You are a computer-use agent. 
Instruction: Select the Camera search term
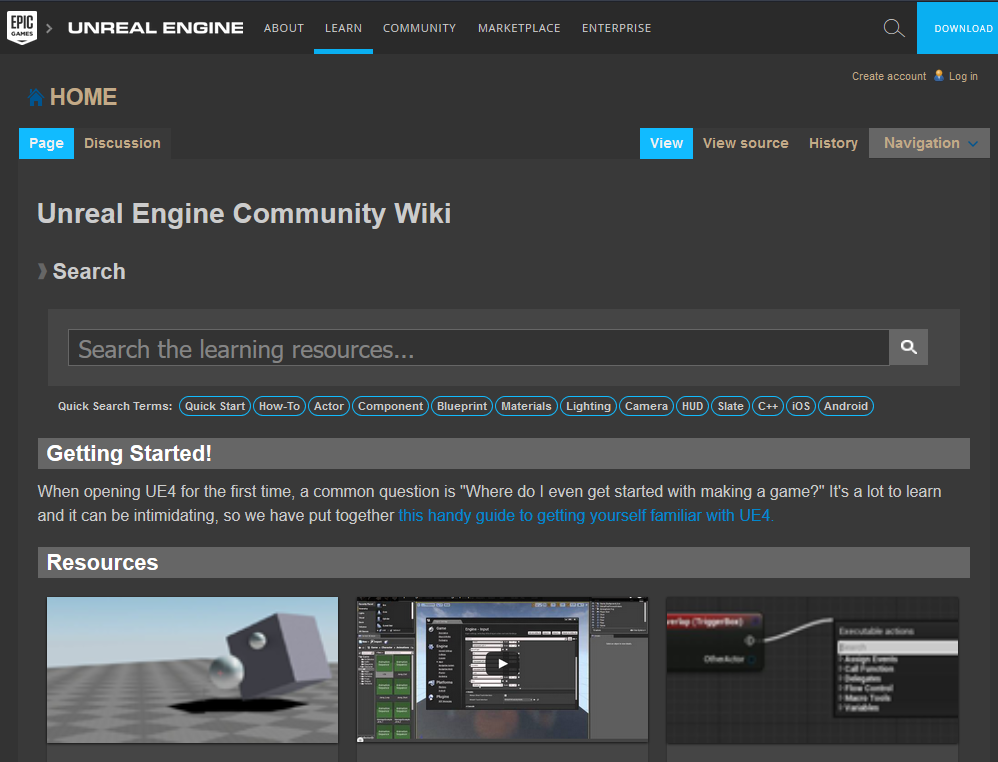646,406
